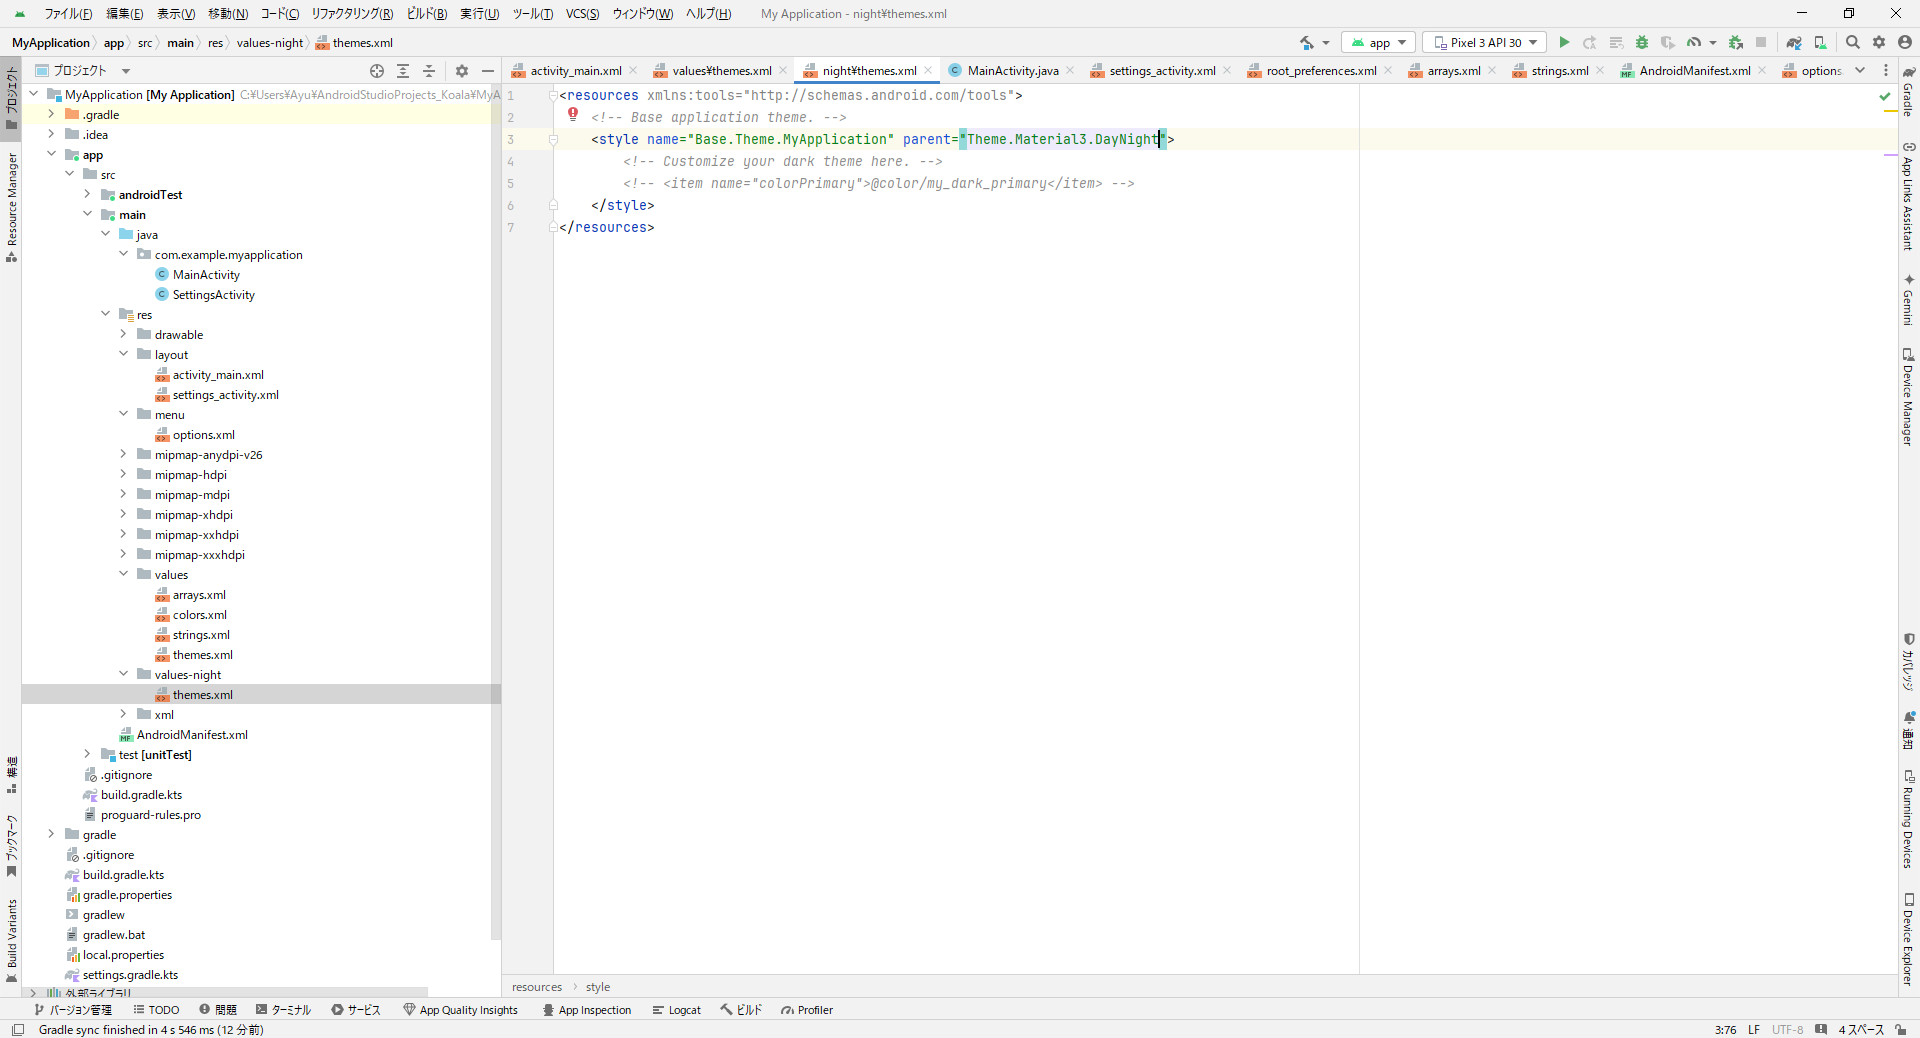The image size is (1920, 1038).
Task: Click the locate-opened-file target icon
Action: 377,71
